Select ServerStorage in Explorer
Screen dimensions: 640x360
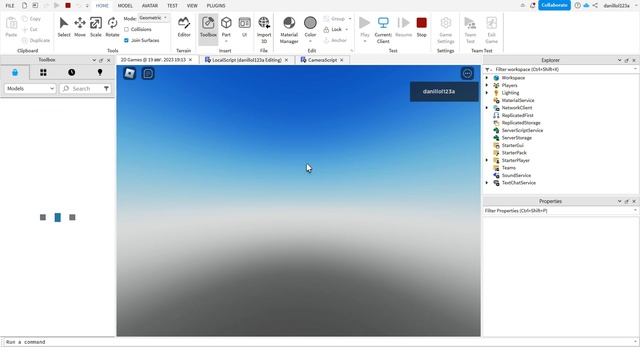[x=516, y=138]
